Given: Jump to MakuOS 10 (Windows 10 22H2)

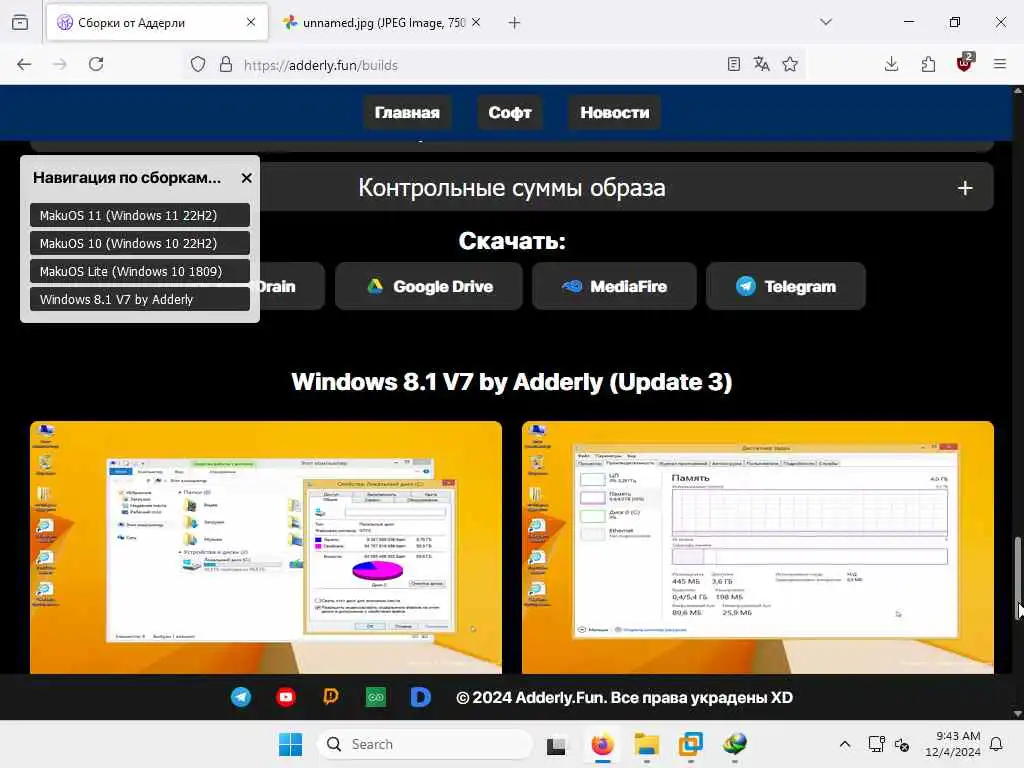Looking at the screenshot, I should [x=140, y=244].
